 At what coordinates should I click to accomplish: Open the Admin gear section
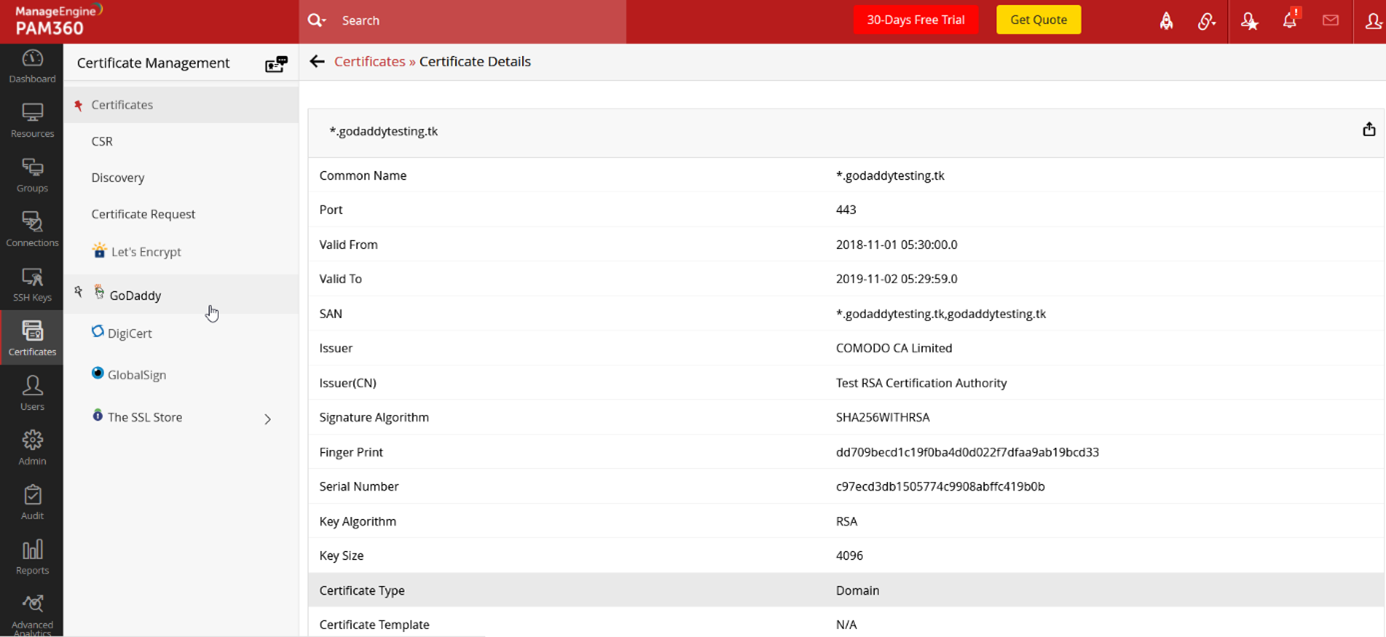[x=32, y=447]
